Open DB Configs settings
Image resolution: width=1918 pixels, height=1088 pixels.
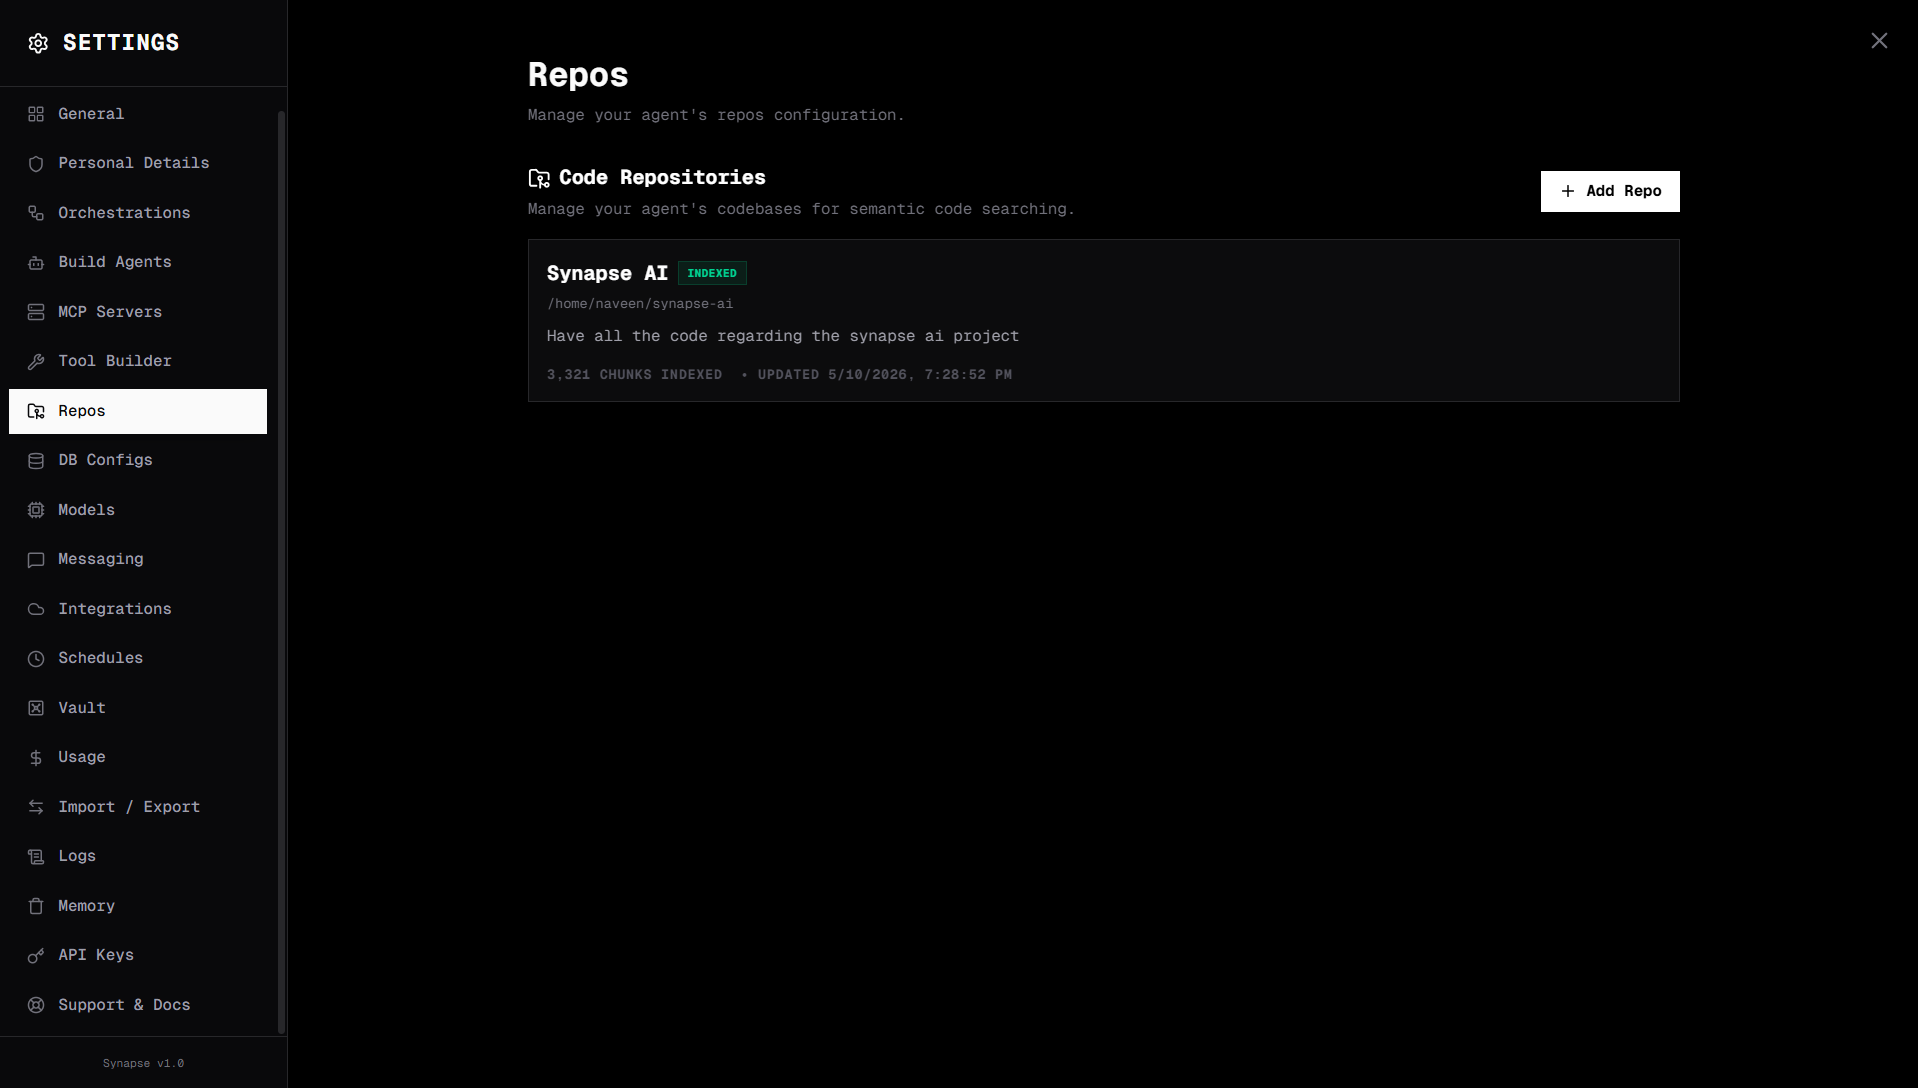point(138,460)
